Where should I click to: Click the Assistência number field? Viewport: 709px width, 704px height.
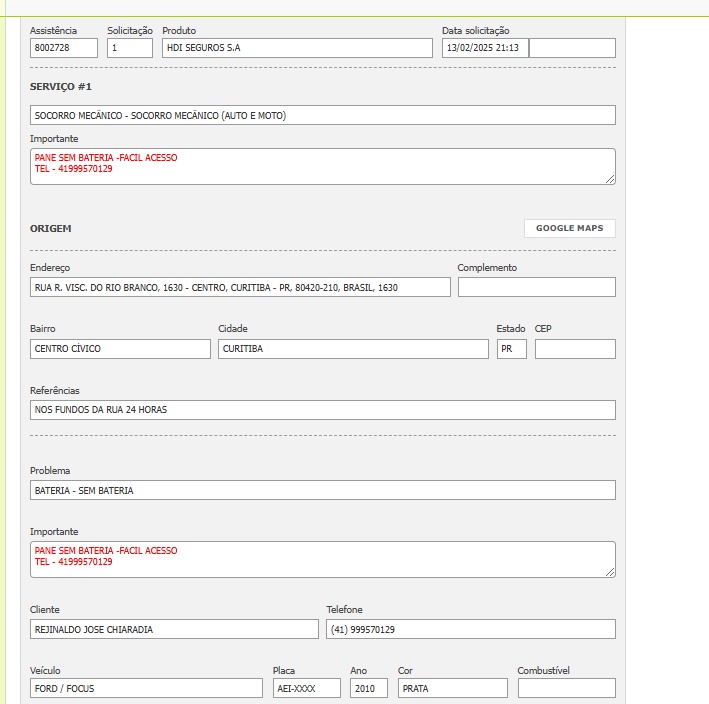point(64,48)
